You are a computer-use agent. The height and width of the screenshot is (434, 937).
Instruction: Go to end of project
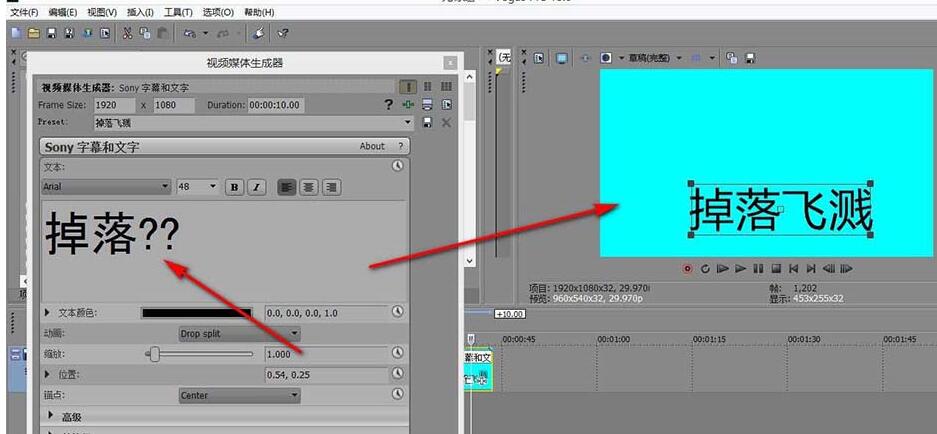tap(811, 269)
